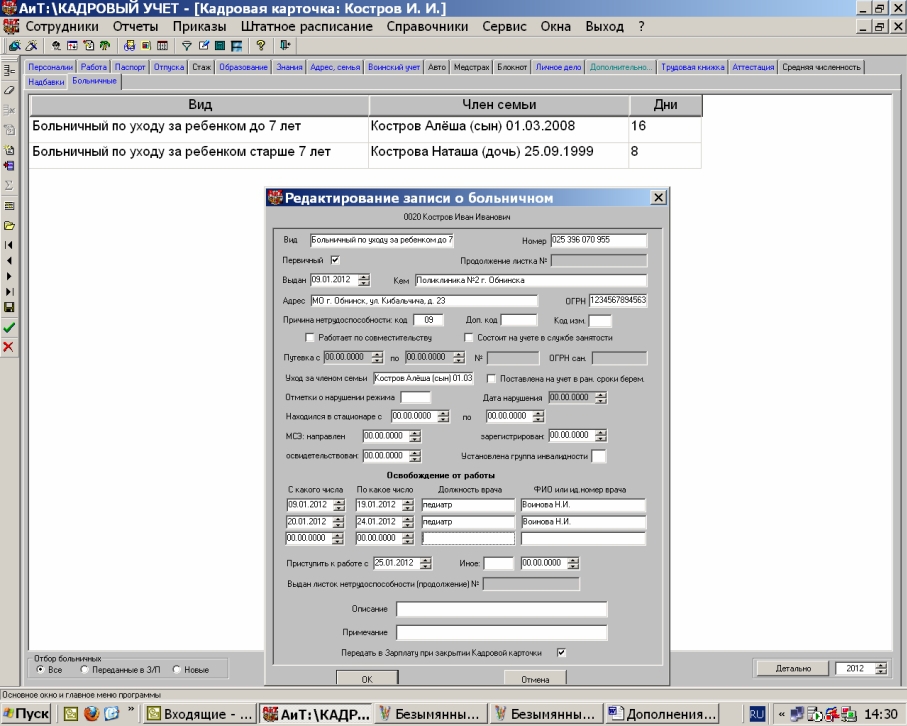
Task: Select the Новые radio button
Action: click(176, 669)
